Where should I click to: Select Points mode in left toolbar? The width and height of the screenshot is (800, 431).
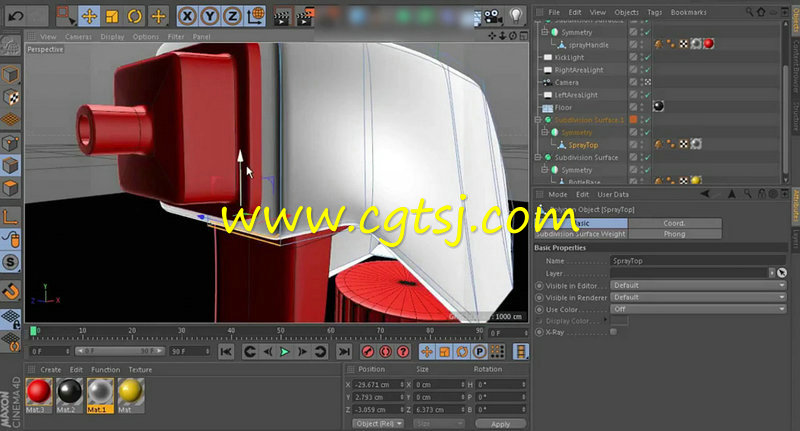click(x=10, y=143)
